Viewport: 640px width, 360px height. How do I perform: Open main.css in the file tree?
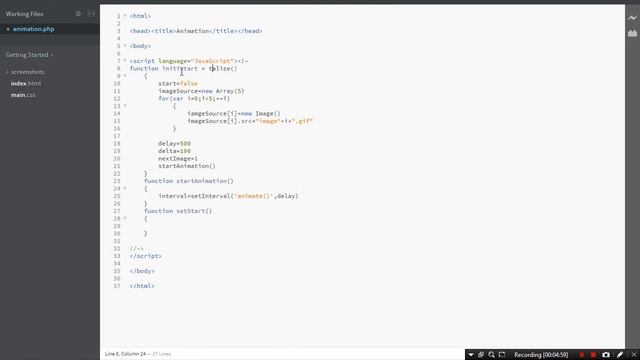click(23, 95)
